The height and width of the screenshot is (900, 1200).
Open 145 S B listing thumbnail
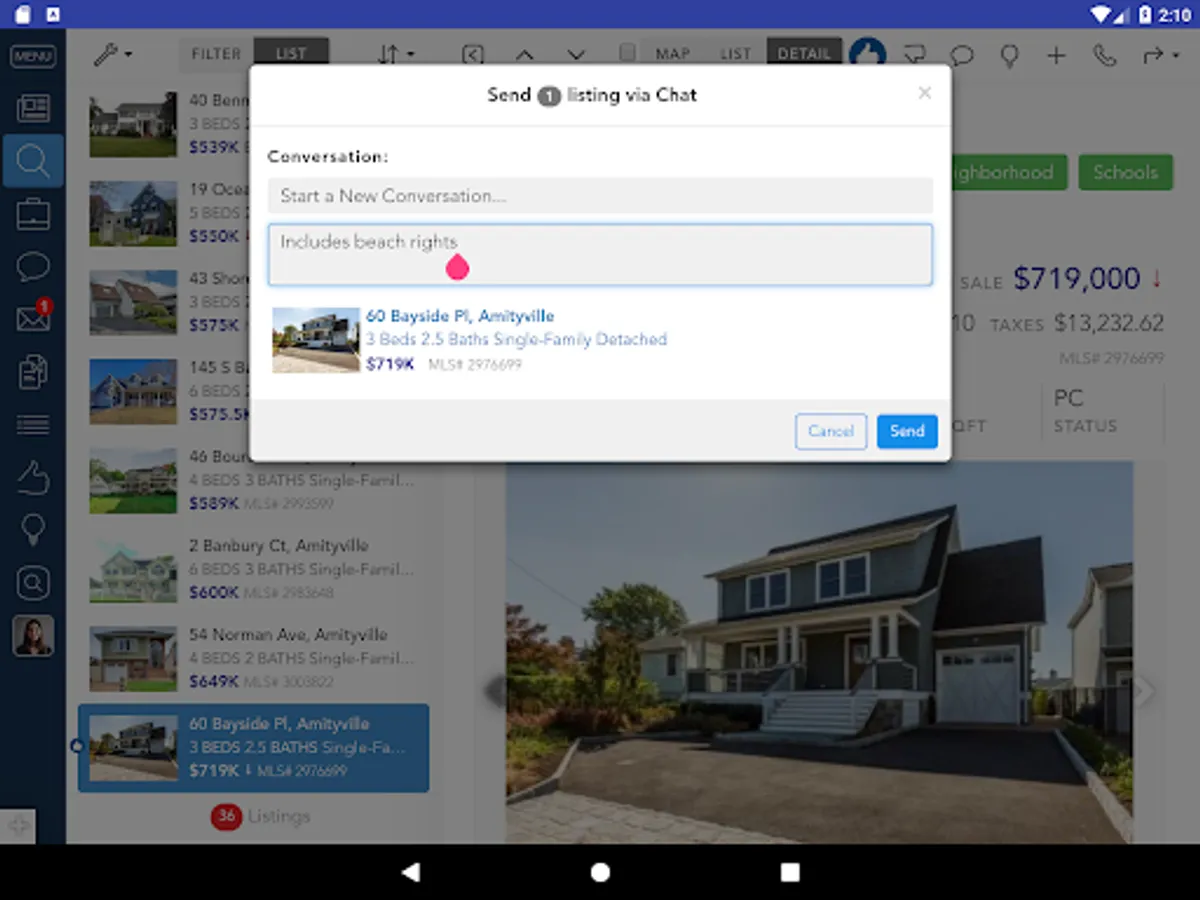(x=133, y=391)
